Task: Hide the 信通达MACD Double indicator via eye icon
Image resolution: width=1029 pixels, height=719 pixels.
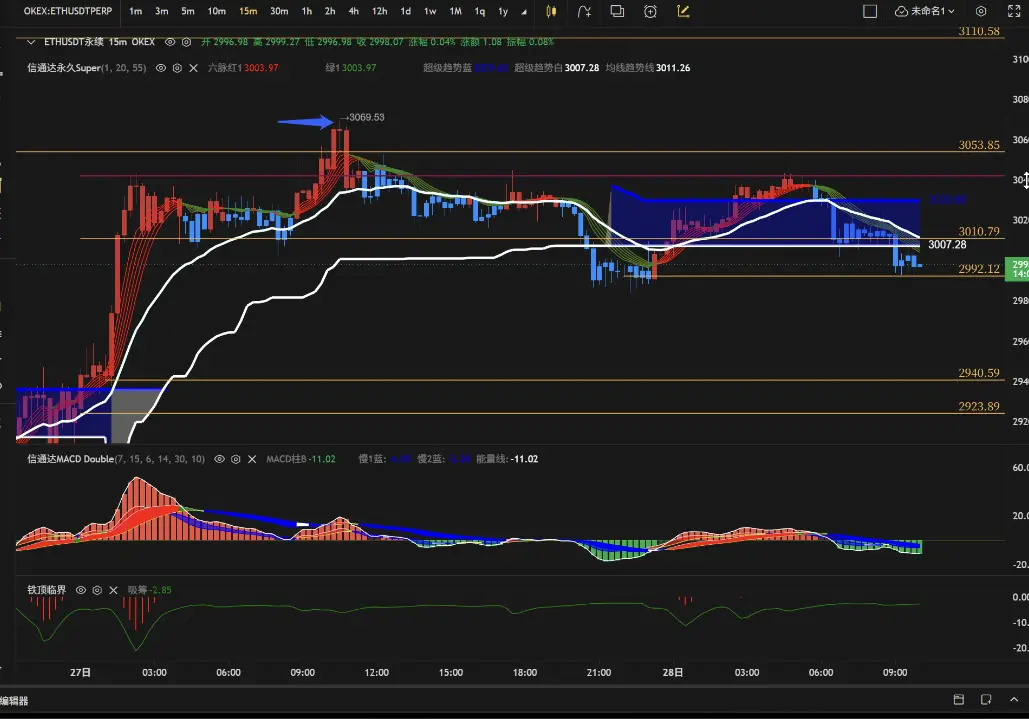Action: point(219,459)
